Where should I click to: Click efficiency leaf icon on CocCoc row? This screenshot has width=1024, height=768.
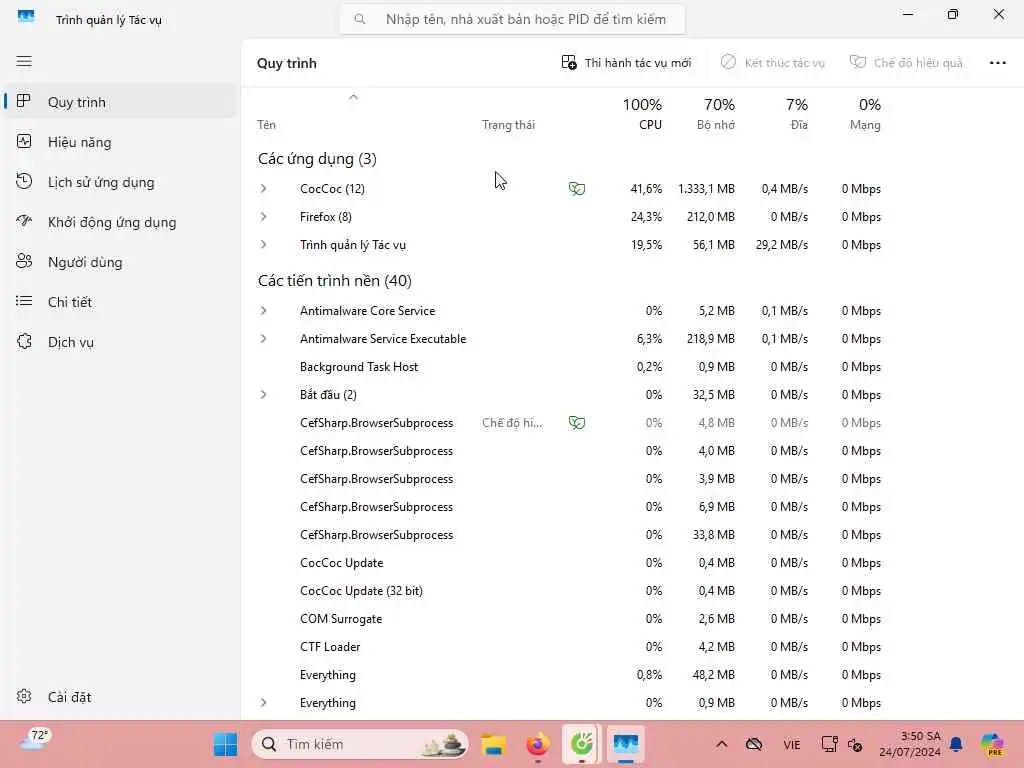point(577,189)
